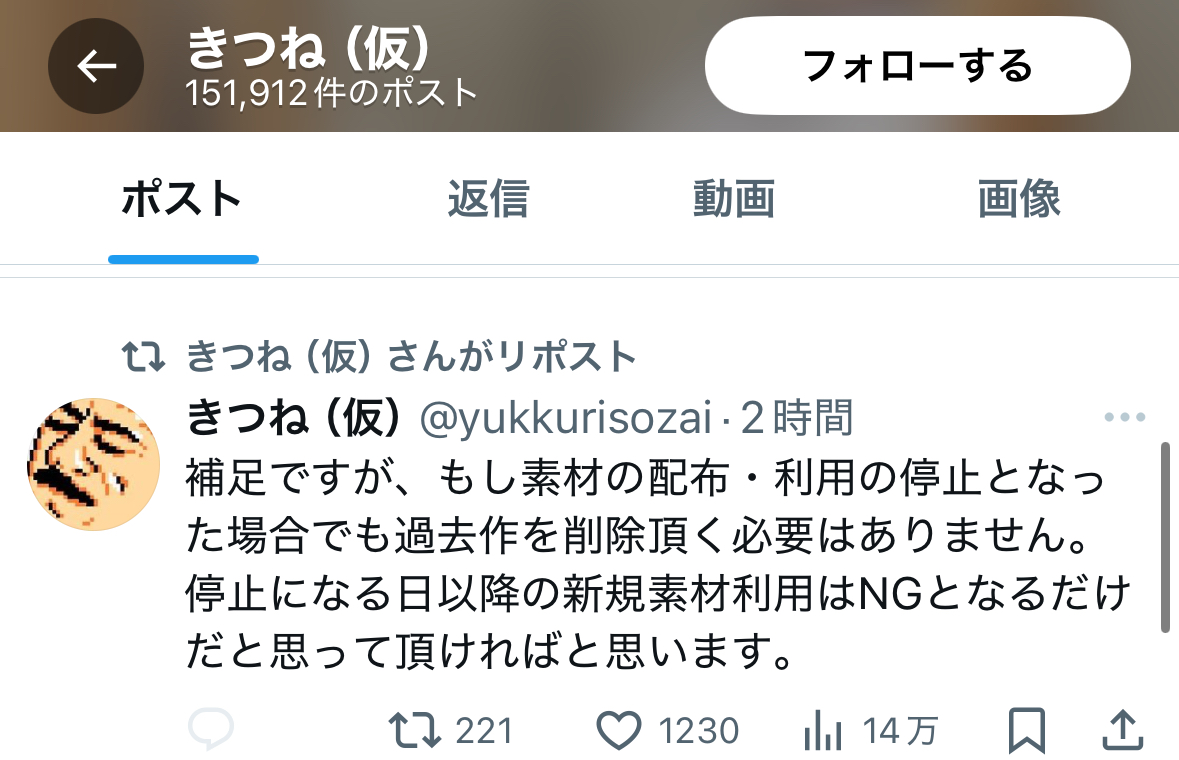
Task: Click the きつね（仮） author name in post
Action: pos(293,417)
